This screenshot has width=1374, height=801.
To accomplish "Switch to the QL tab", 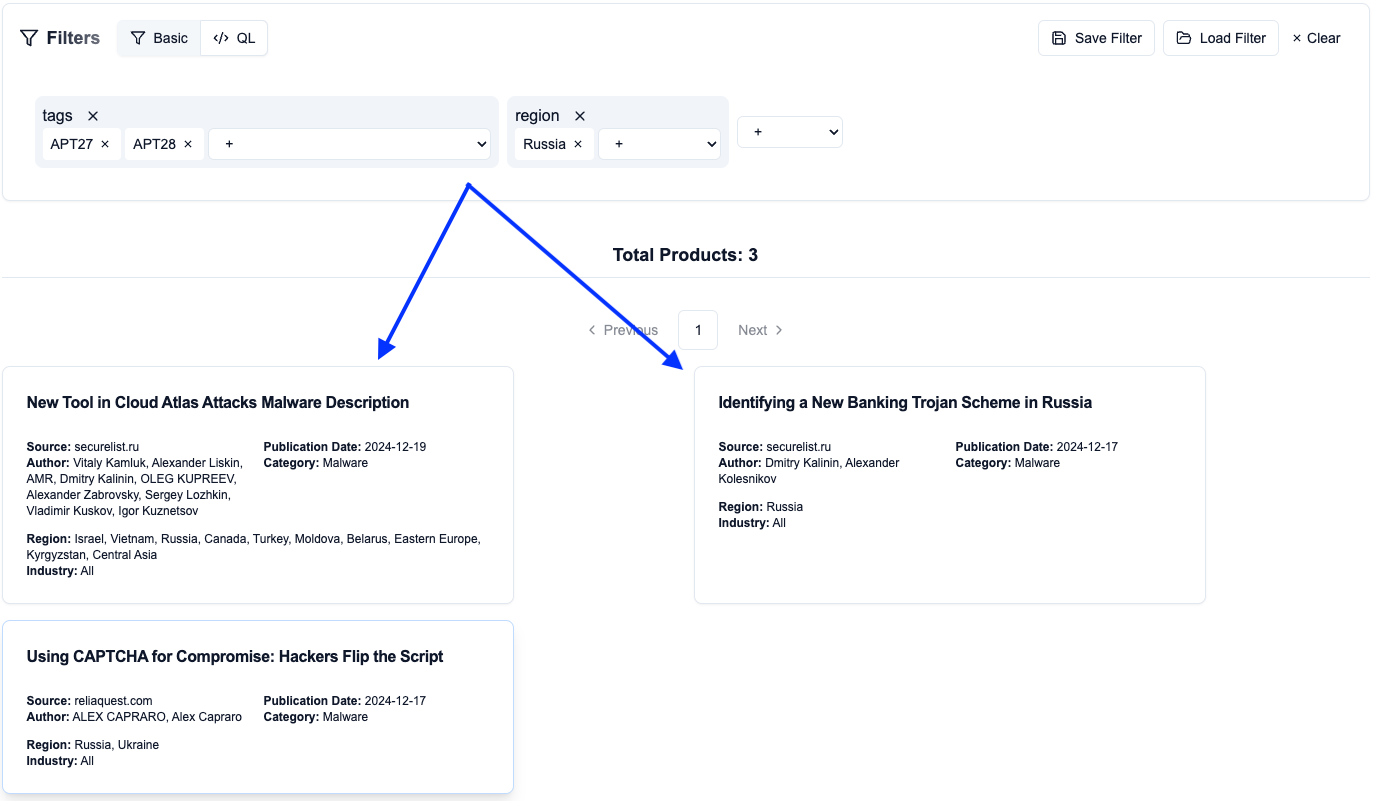I will pos(233,37).
